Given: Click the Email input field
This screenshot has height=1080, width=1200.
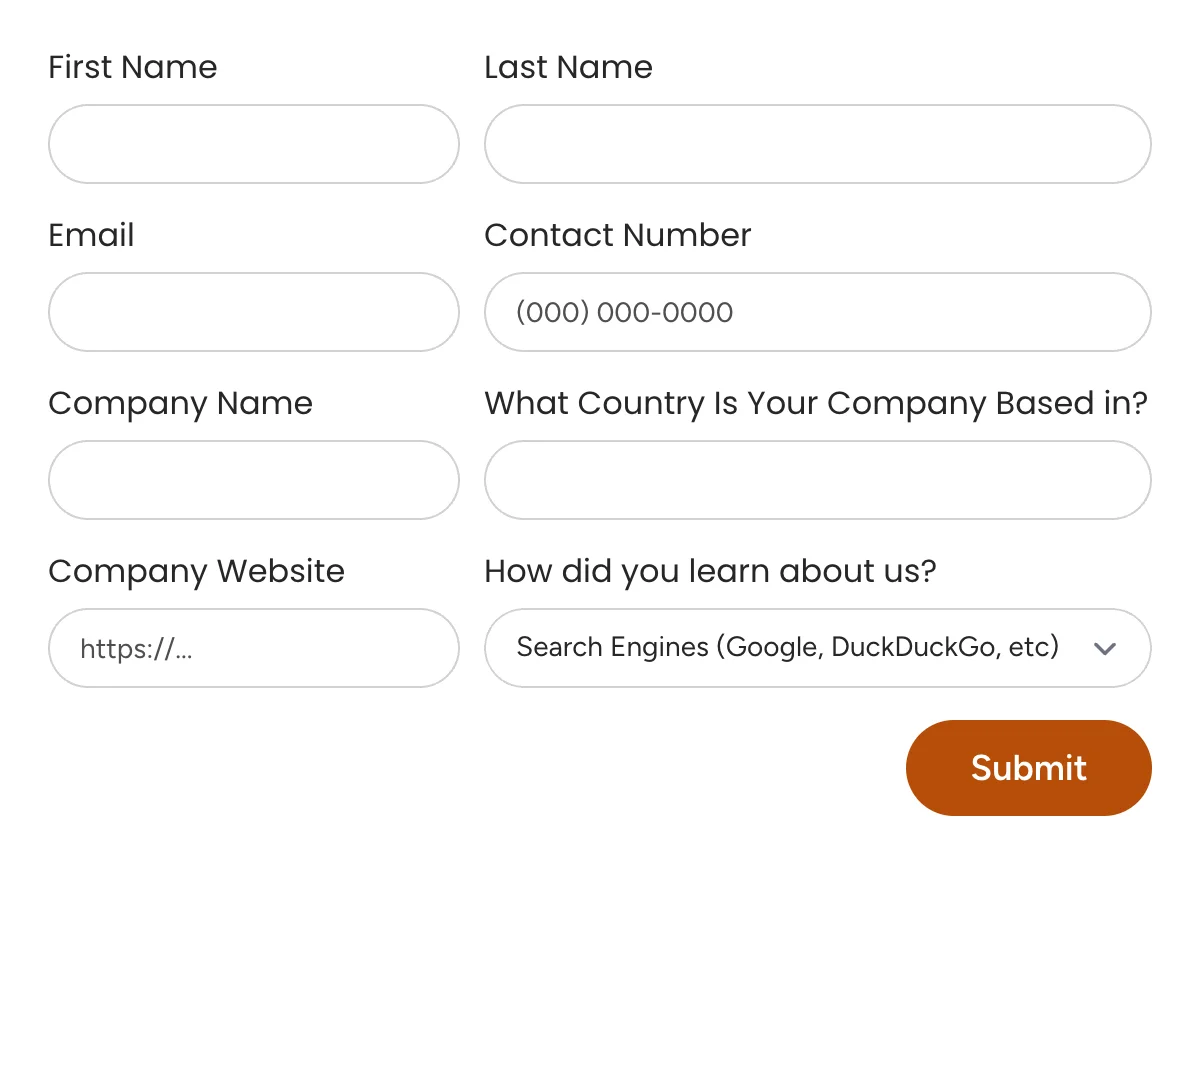Looking at the screenshot, I should tap(253, 312).
